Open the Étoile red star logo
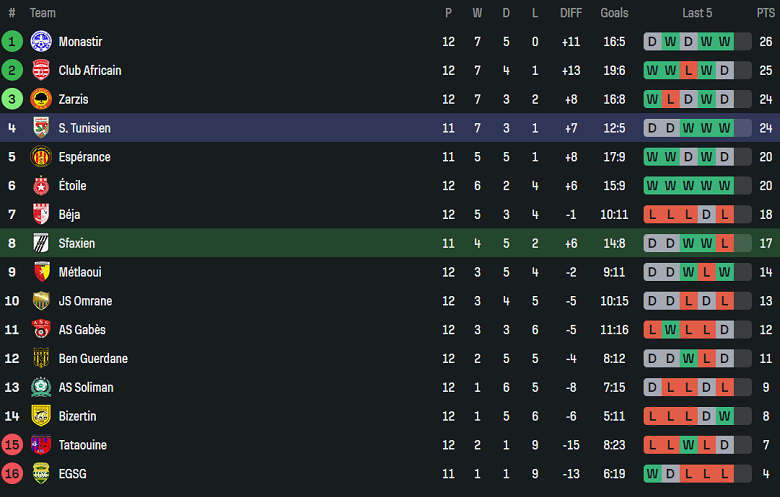 41,186
